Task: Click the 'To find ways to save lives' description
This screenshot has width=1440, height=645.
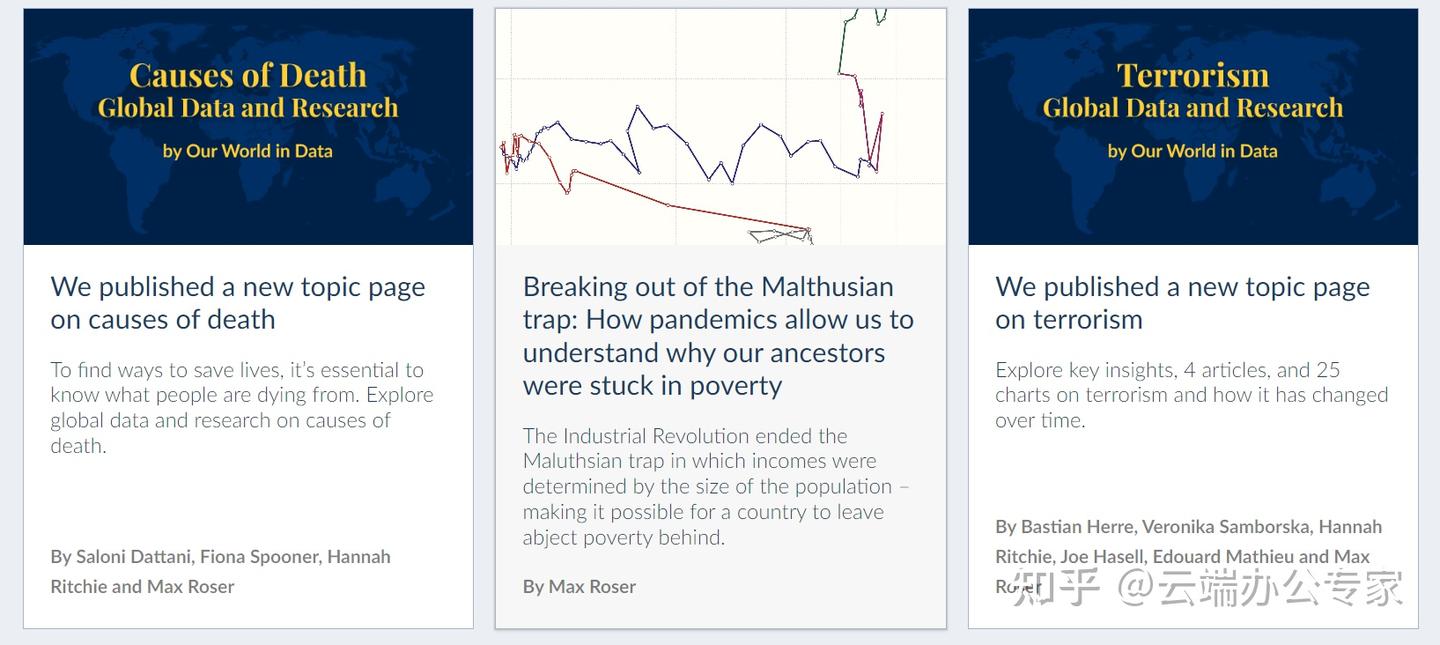Action: (x=242, y=407)
